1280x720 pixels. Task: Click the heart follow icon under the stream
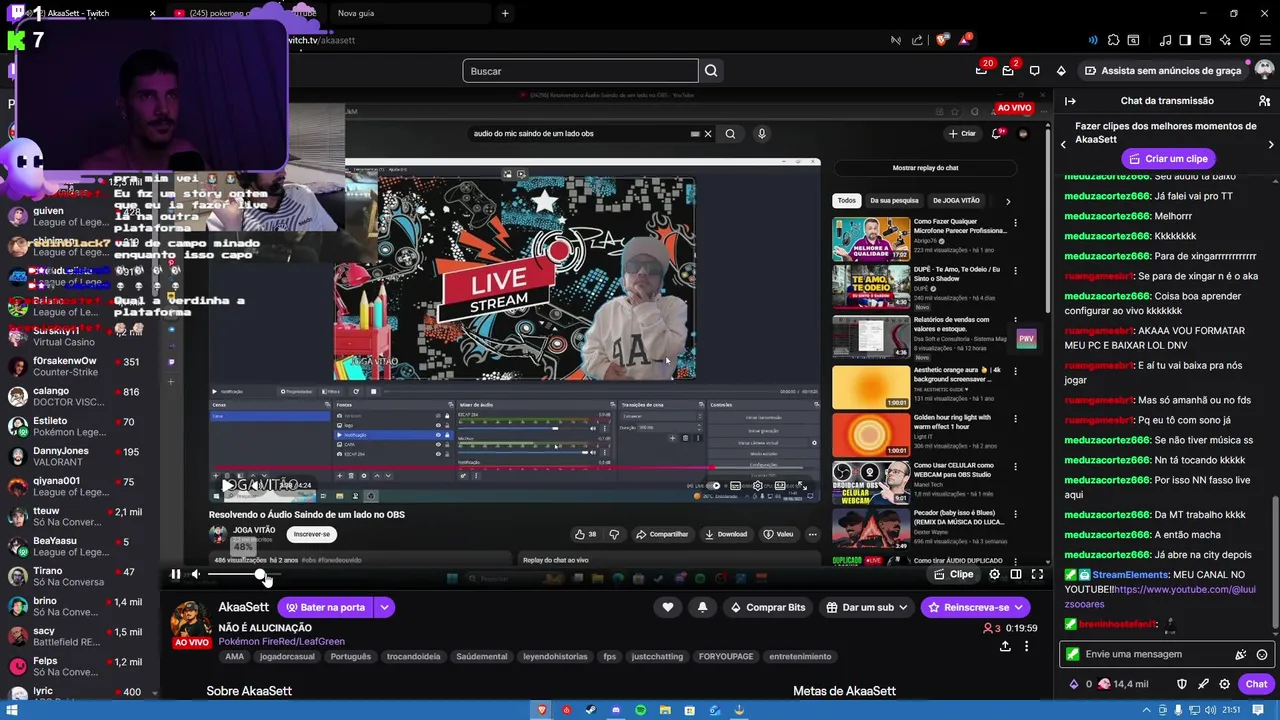coord(668,607)
